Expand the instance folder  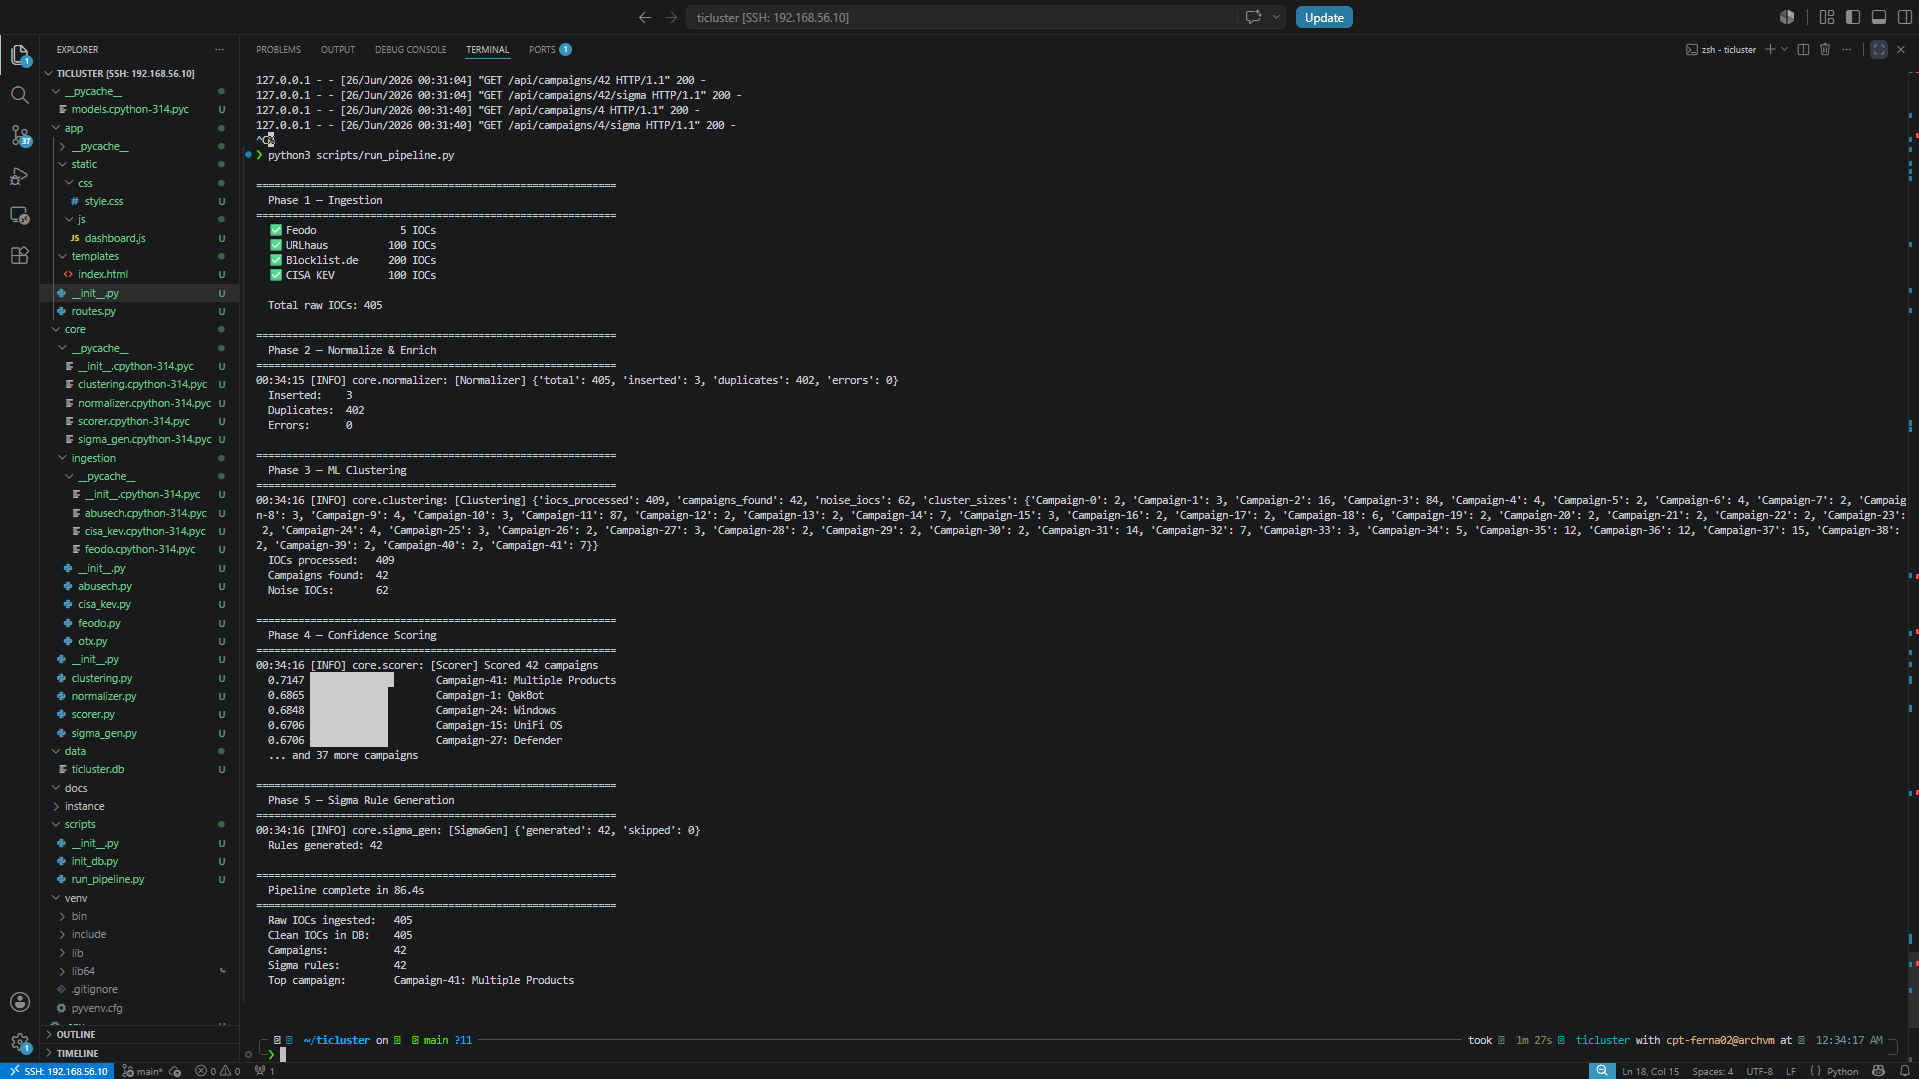coord(140,806)
